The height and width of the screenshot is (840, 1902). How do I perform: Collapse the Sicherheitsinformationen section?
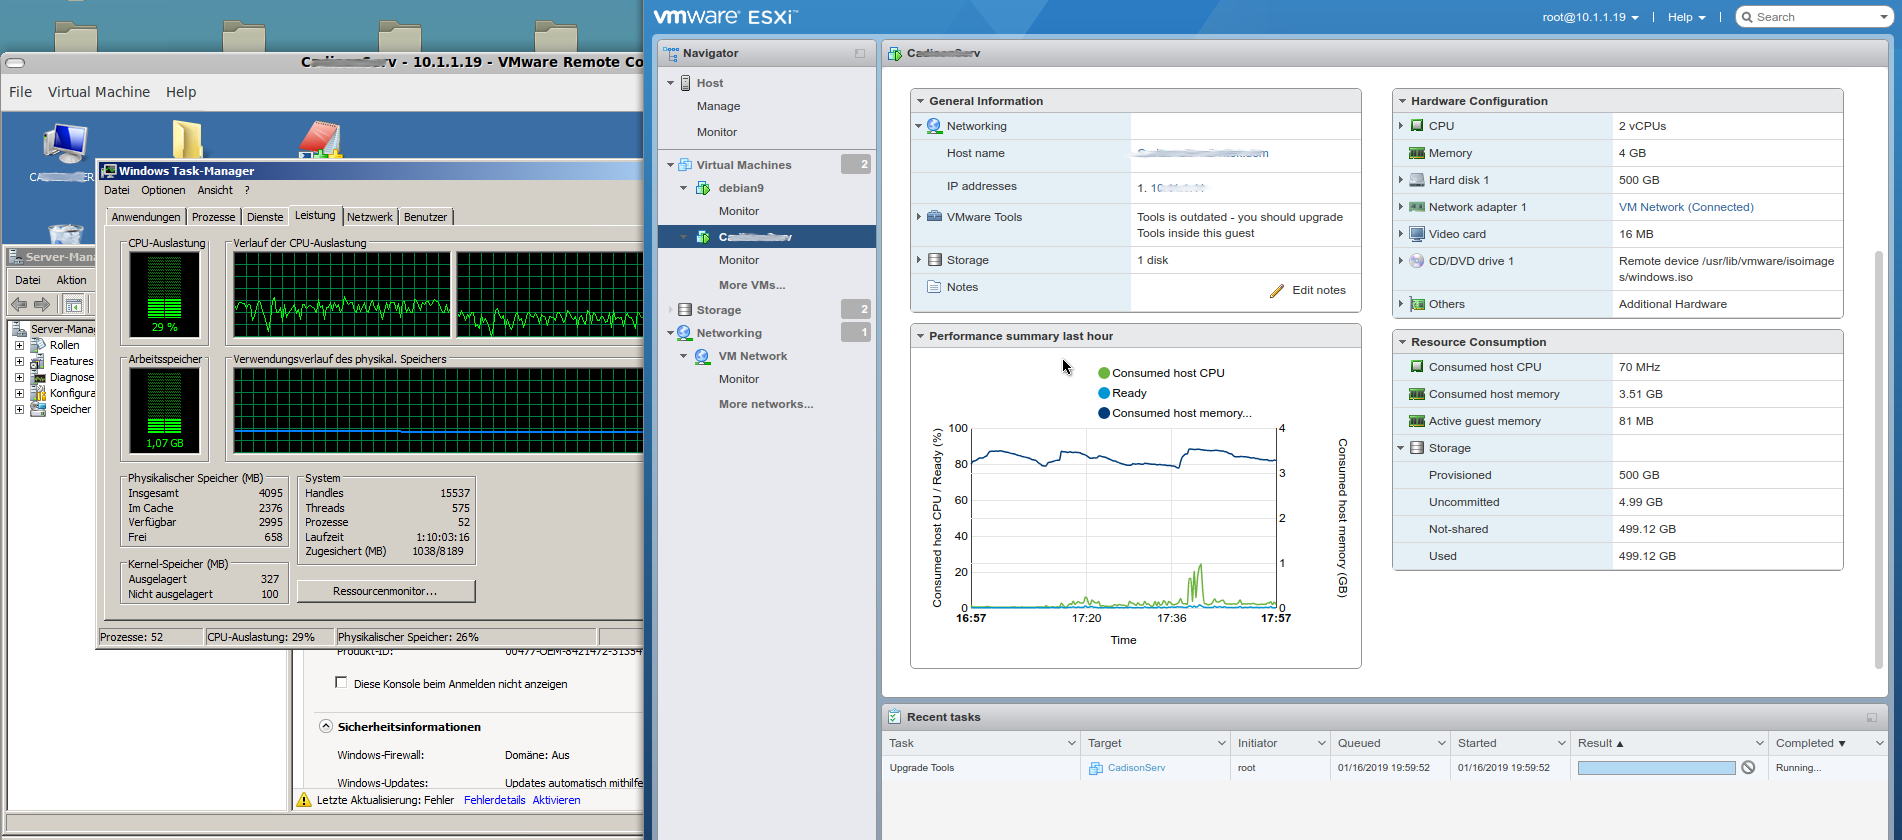click(325, 726)
